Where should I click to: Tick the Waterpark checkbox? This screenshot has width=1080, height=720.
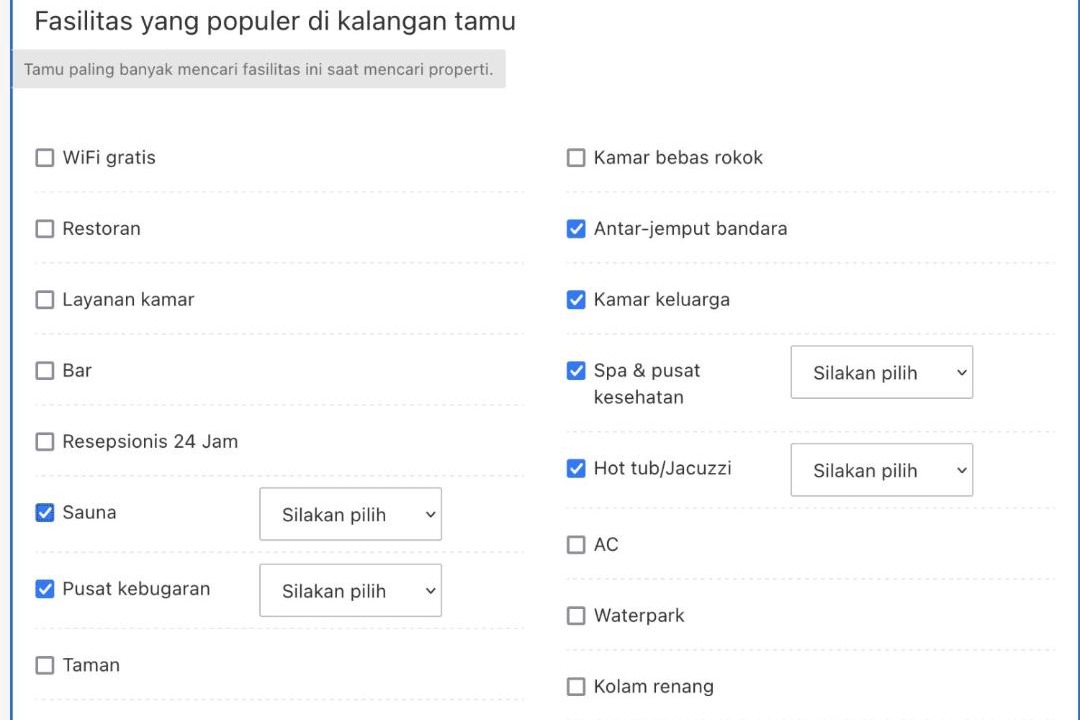tap(576, 616)
